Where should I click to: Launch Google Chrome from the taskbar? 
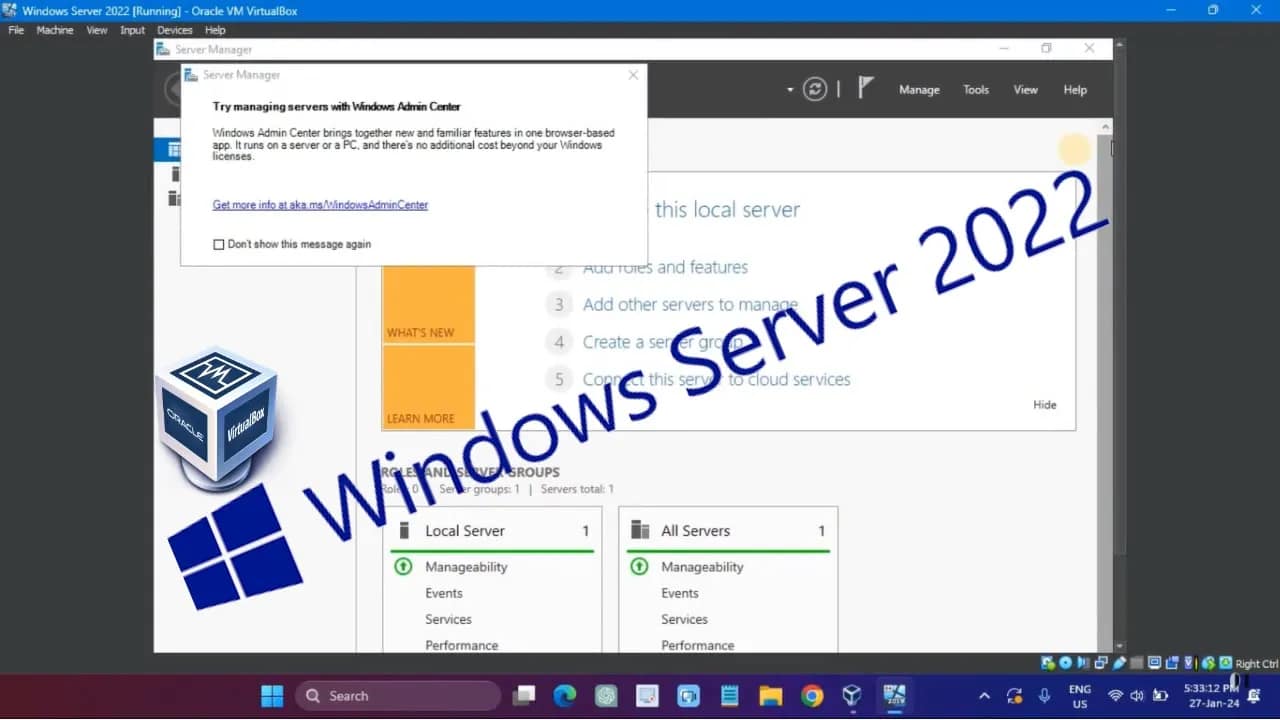pyautogui.click(x=811, y=695)
